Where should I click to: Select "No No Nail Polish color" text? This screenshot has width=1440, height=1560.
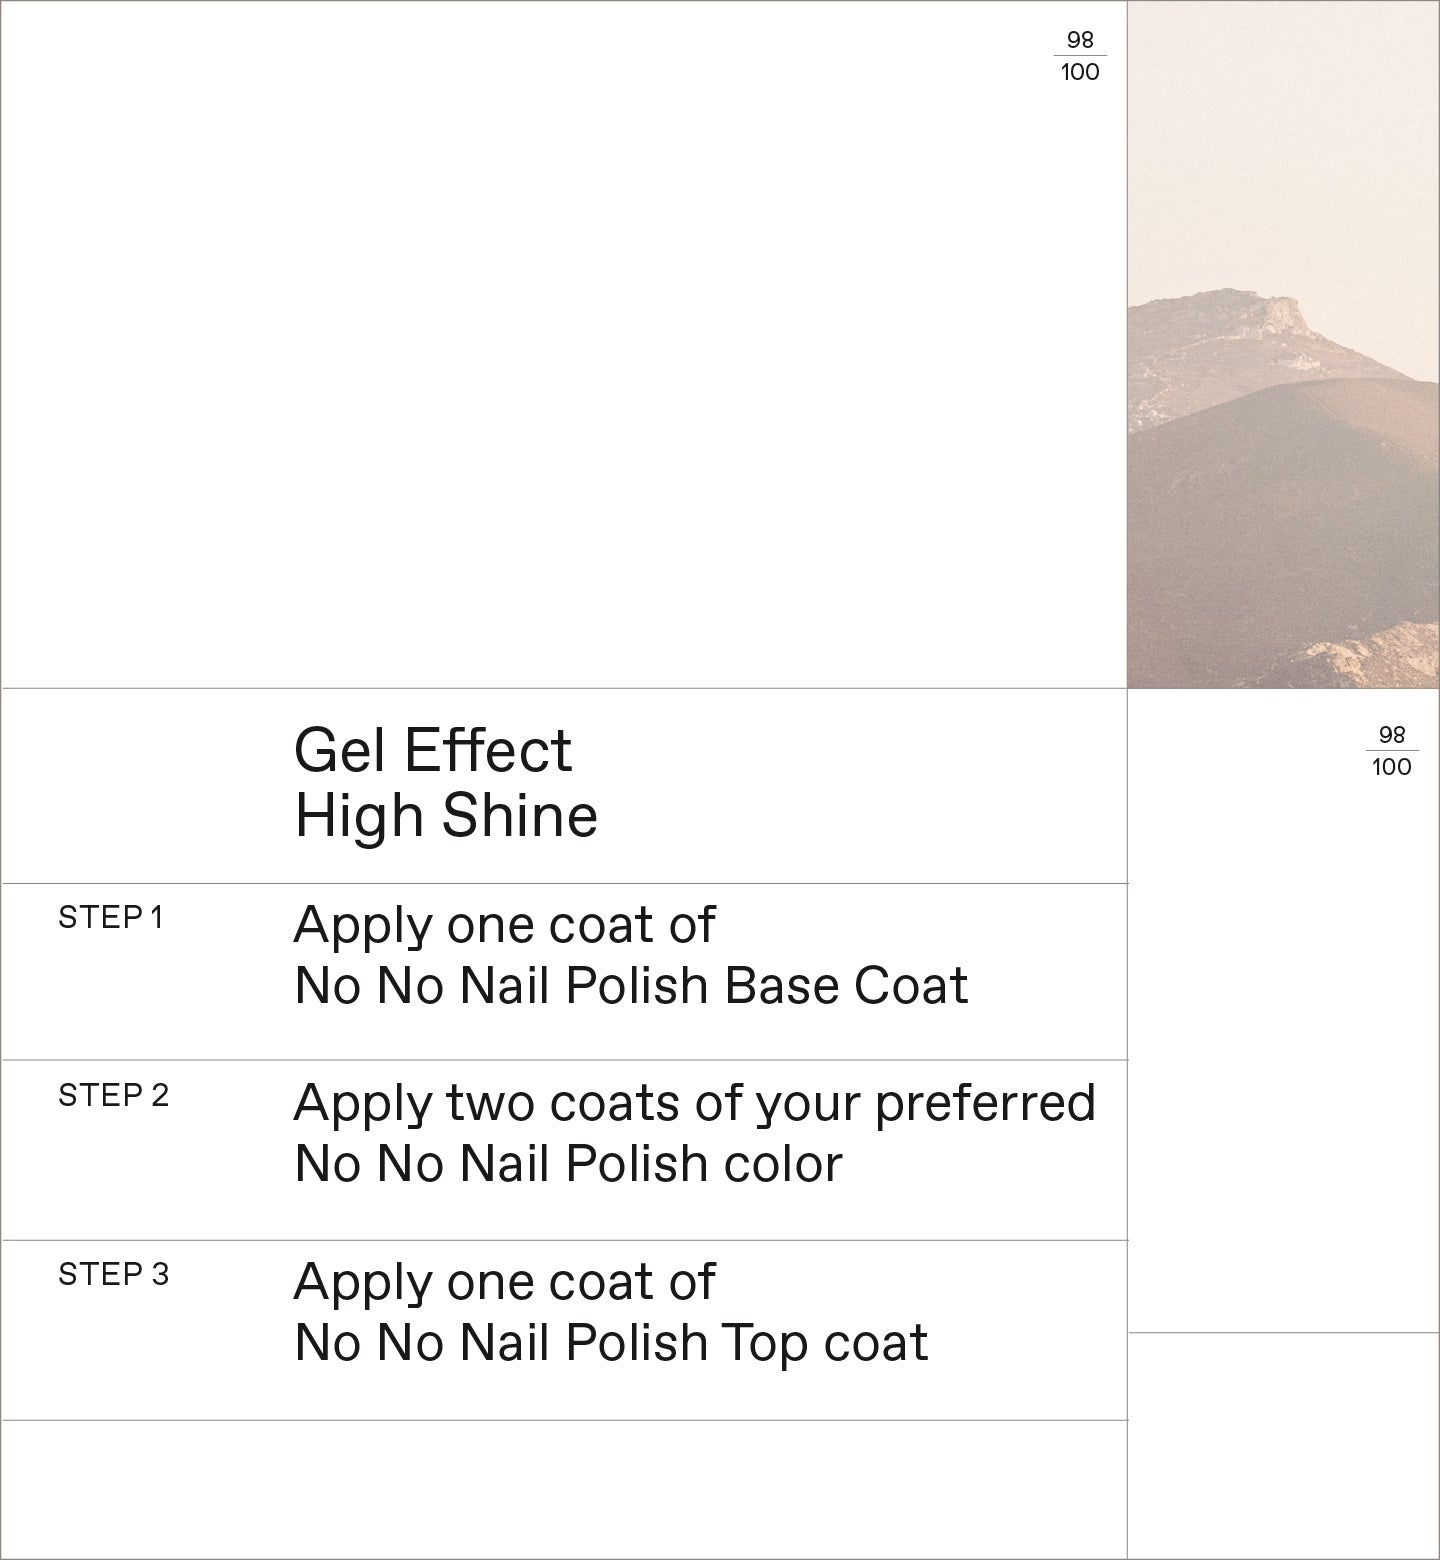(568, 1164)
